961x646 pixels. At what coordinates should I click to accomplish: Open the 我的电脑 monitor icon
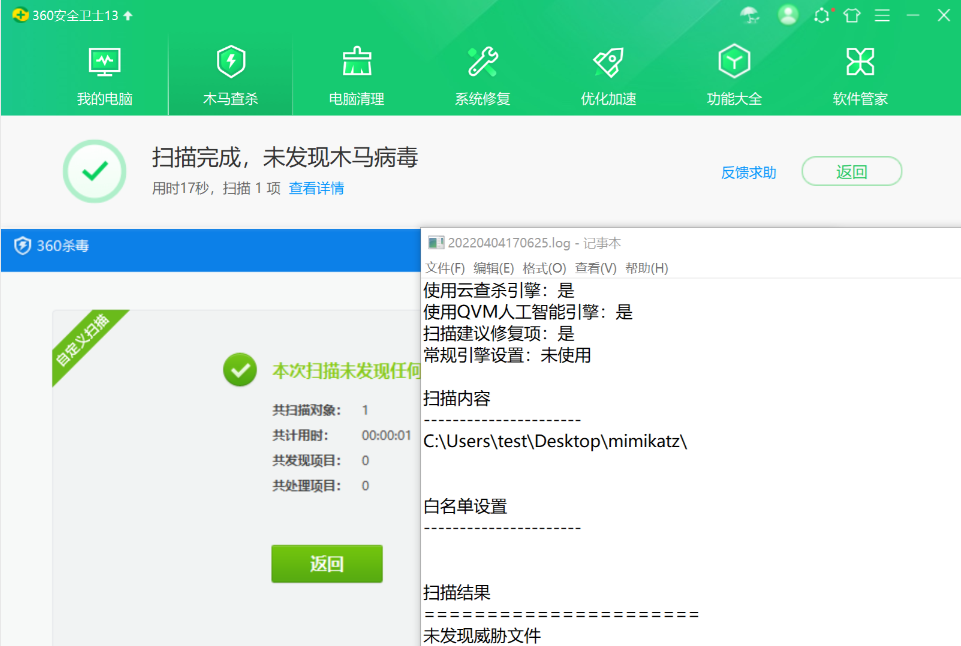click(105, 62)
